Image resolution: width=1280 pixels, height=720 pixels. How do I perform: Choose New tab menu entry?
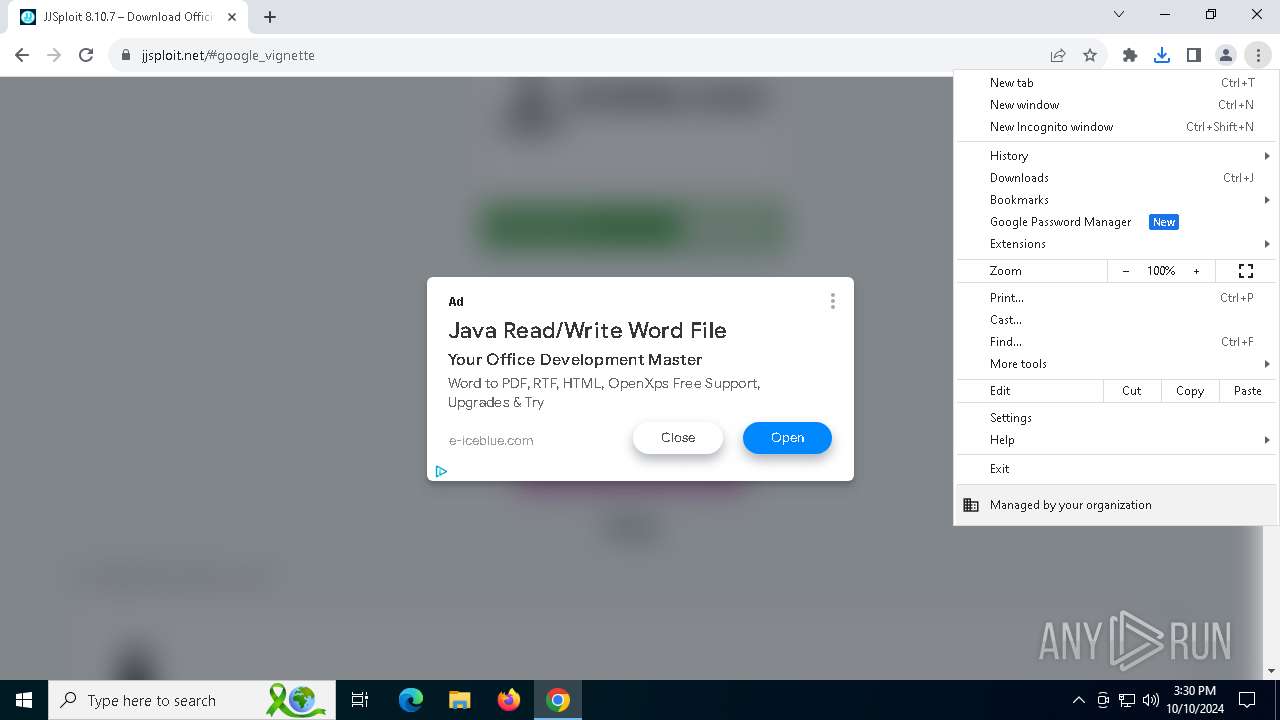[x=1116, y=83]
